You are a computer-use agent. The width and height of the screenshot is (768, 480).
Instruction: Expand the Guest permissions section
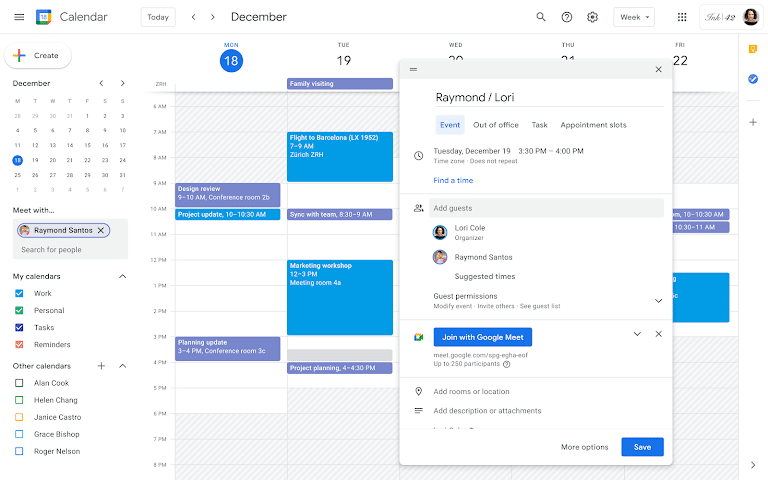[658, 300]
